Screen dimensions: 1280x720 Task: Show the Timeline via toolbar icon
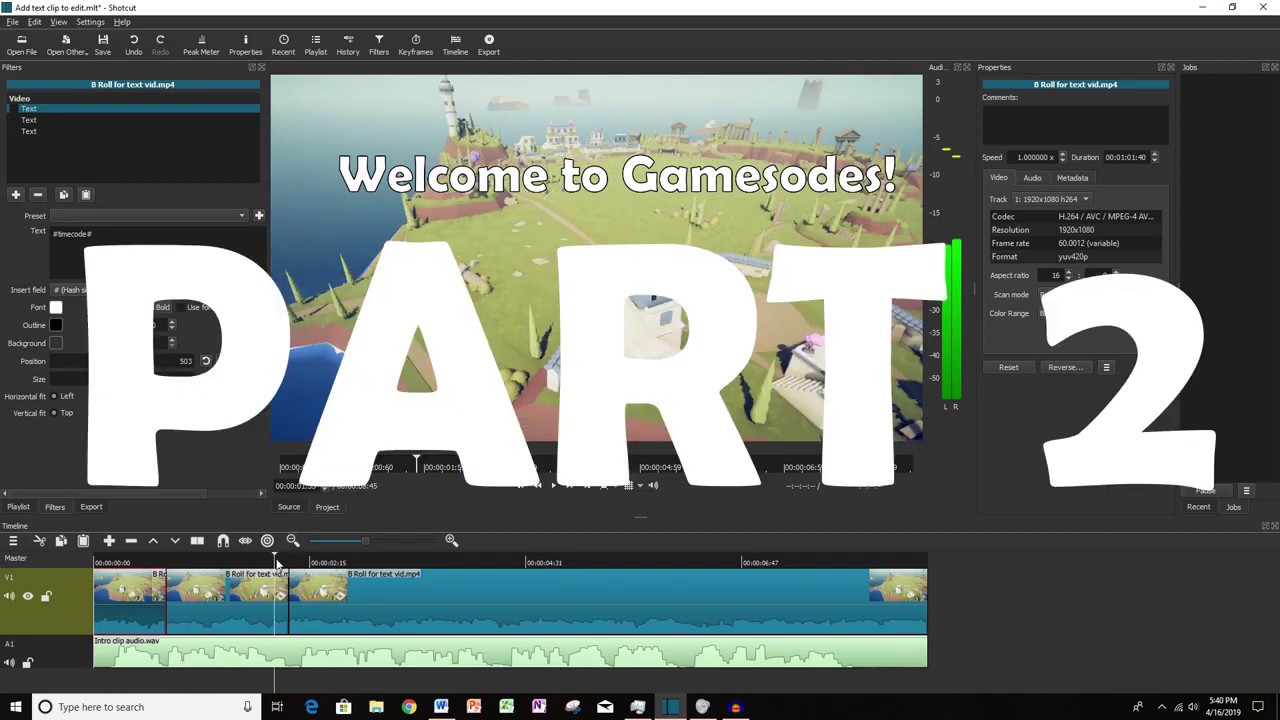pos(455,45)
